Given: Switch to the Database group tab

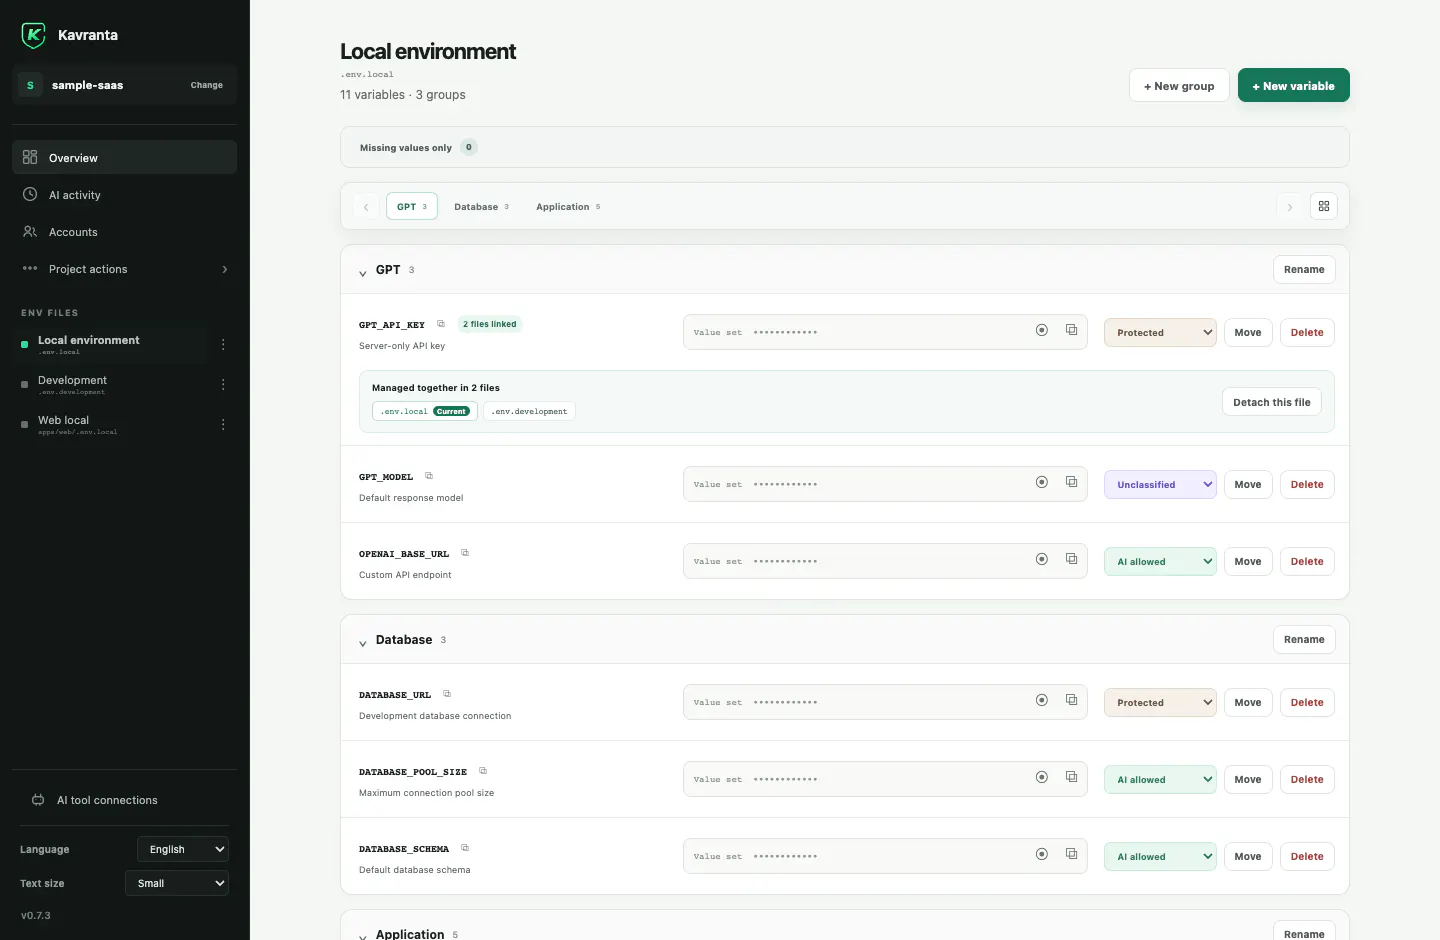Looking at the screenshot, I should click(x=481, y=206).
